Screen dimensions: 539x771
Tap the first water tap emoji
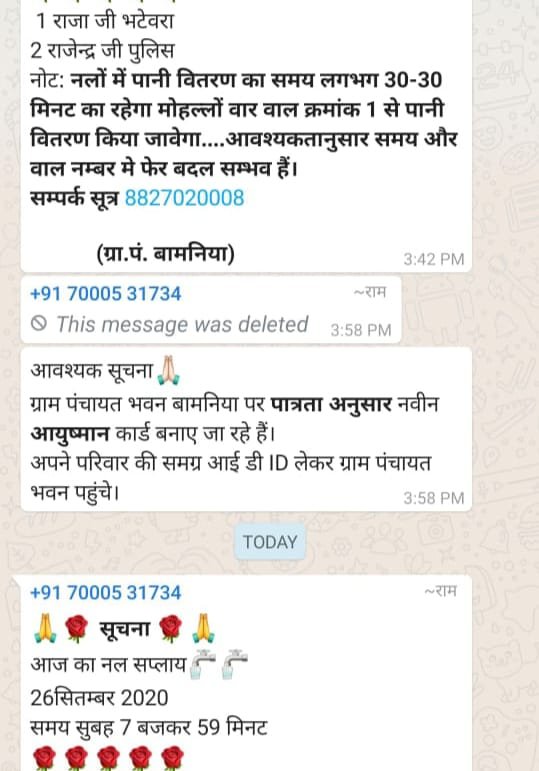[x=203, y=664]
